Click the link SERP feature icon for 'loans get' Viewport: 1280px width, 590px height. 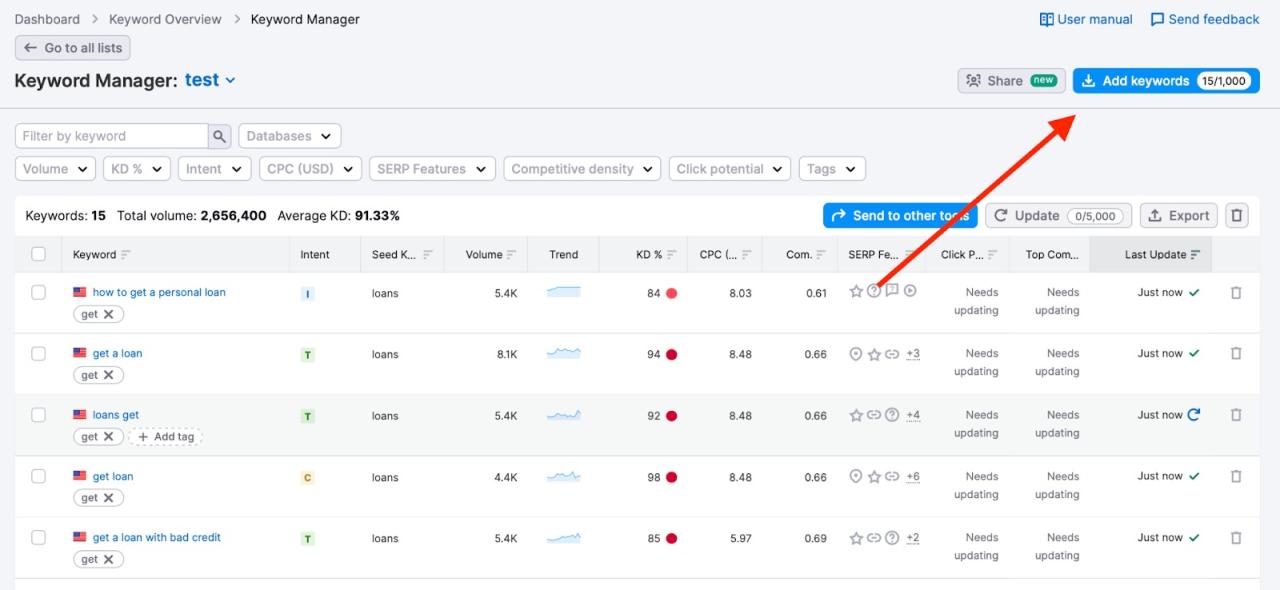coord(874,415)
